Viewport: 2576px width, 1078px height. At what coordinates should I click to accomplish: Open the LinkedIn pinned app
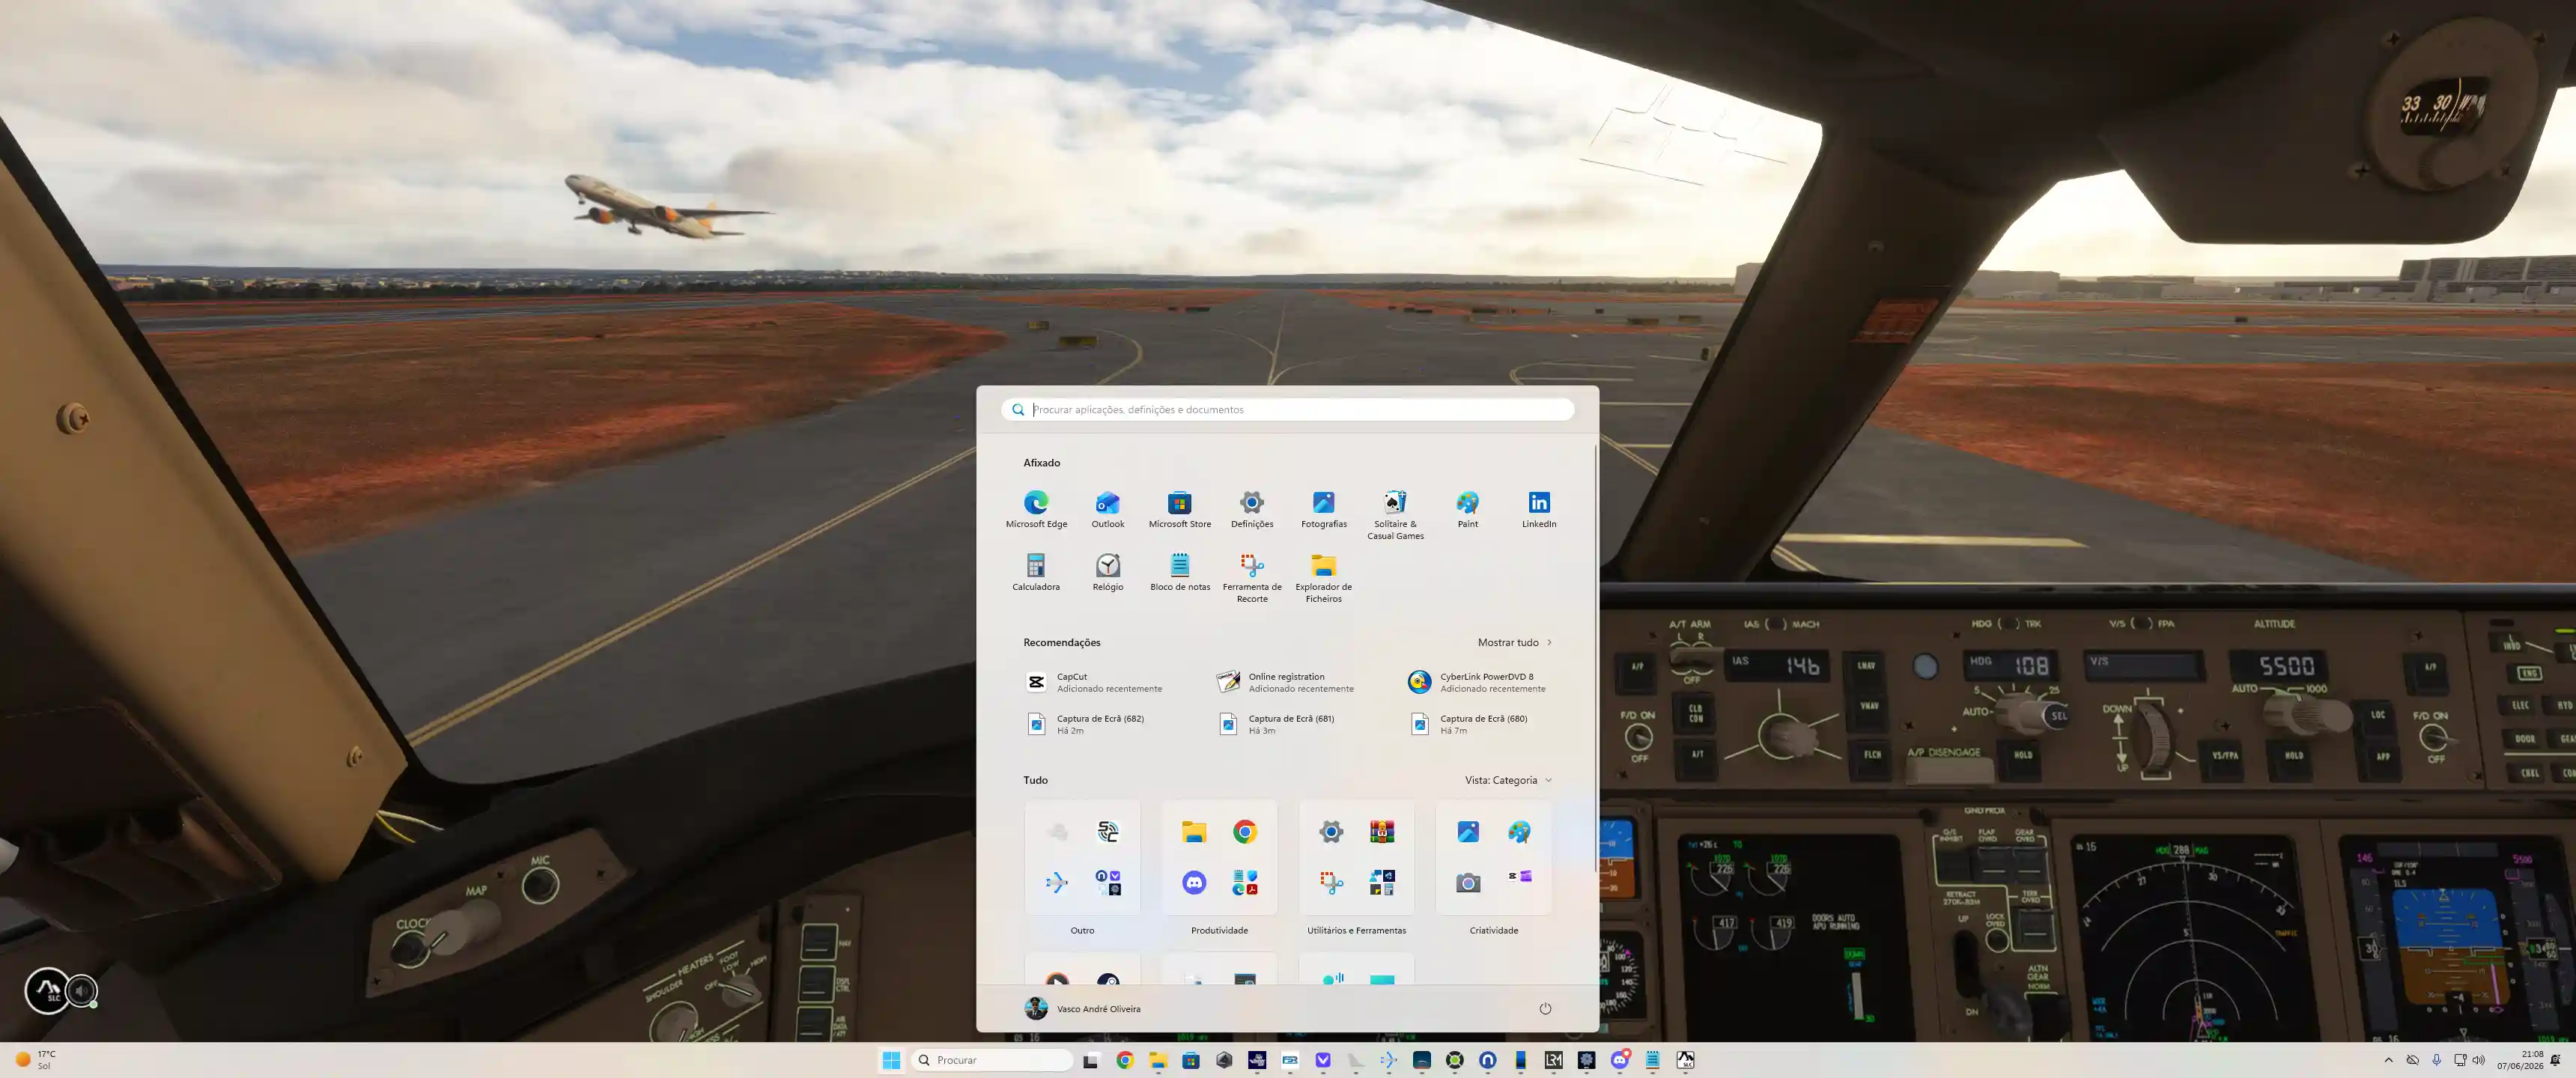pos(1539,509)
